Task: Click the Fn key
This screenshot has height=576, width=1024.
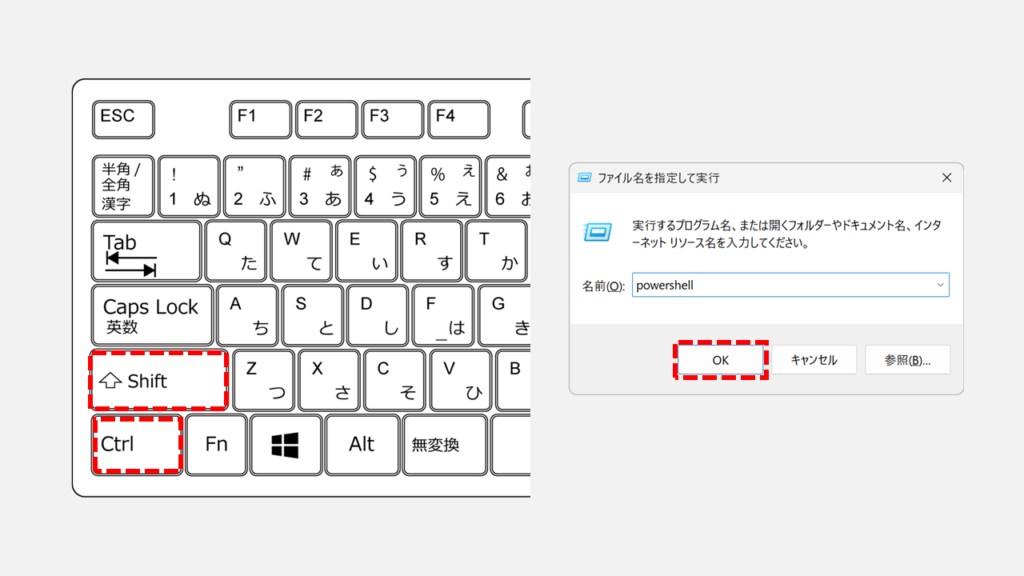Action: (x=216, y=445)
